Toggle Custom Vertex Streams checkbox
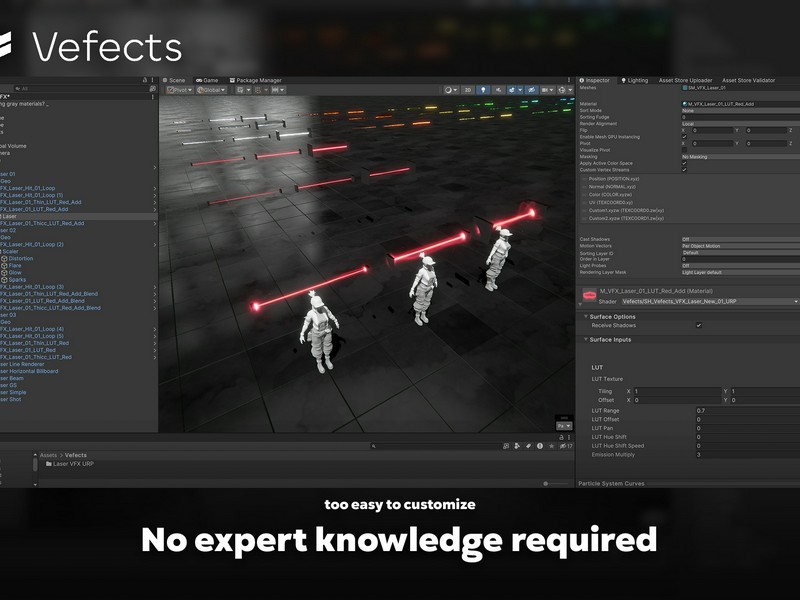Screen dimensions: 800x600 coord(684,170)
